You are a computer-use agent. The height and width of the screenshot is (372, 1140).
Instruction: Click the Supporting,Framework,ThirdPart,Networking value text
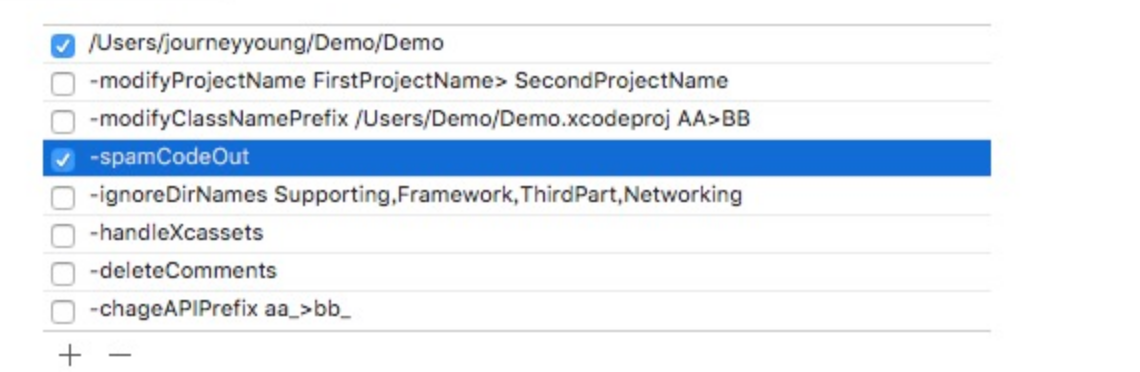[x=508, y=195]
